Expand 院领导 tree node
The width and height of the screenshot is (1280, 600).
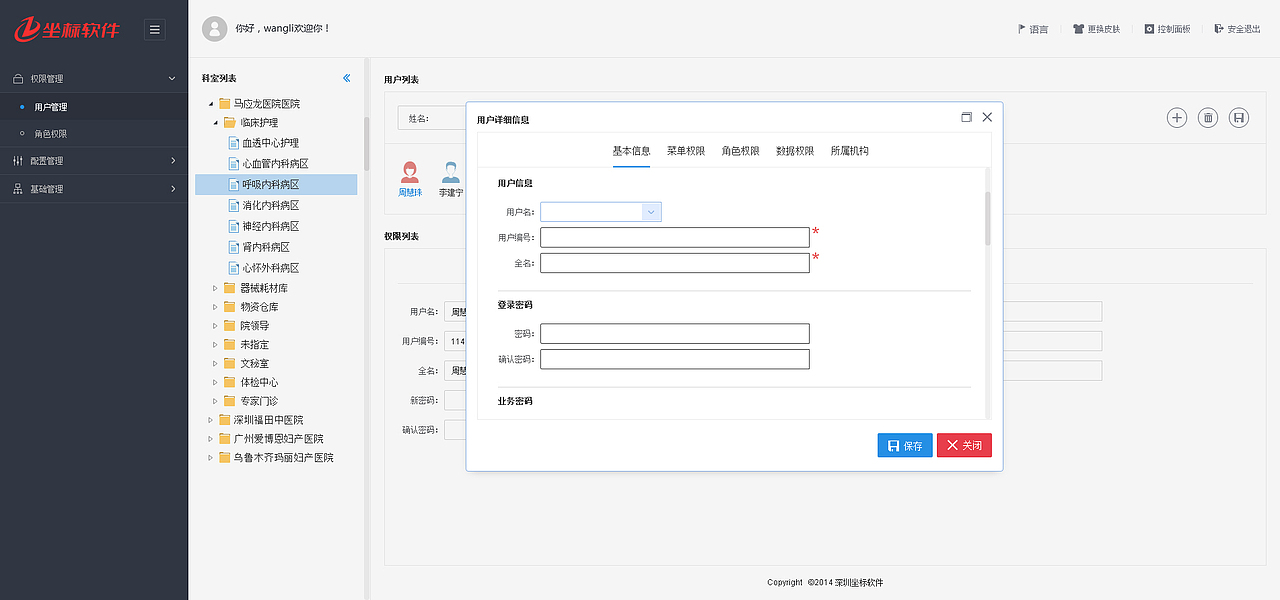coord(215,326)
